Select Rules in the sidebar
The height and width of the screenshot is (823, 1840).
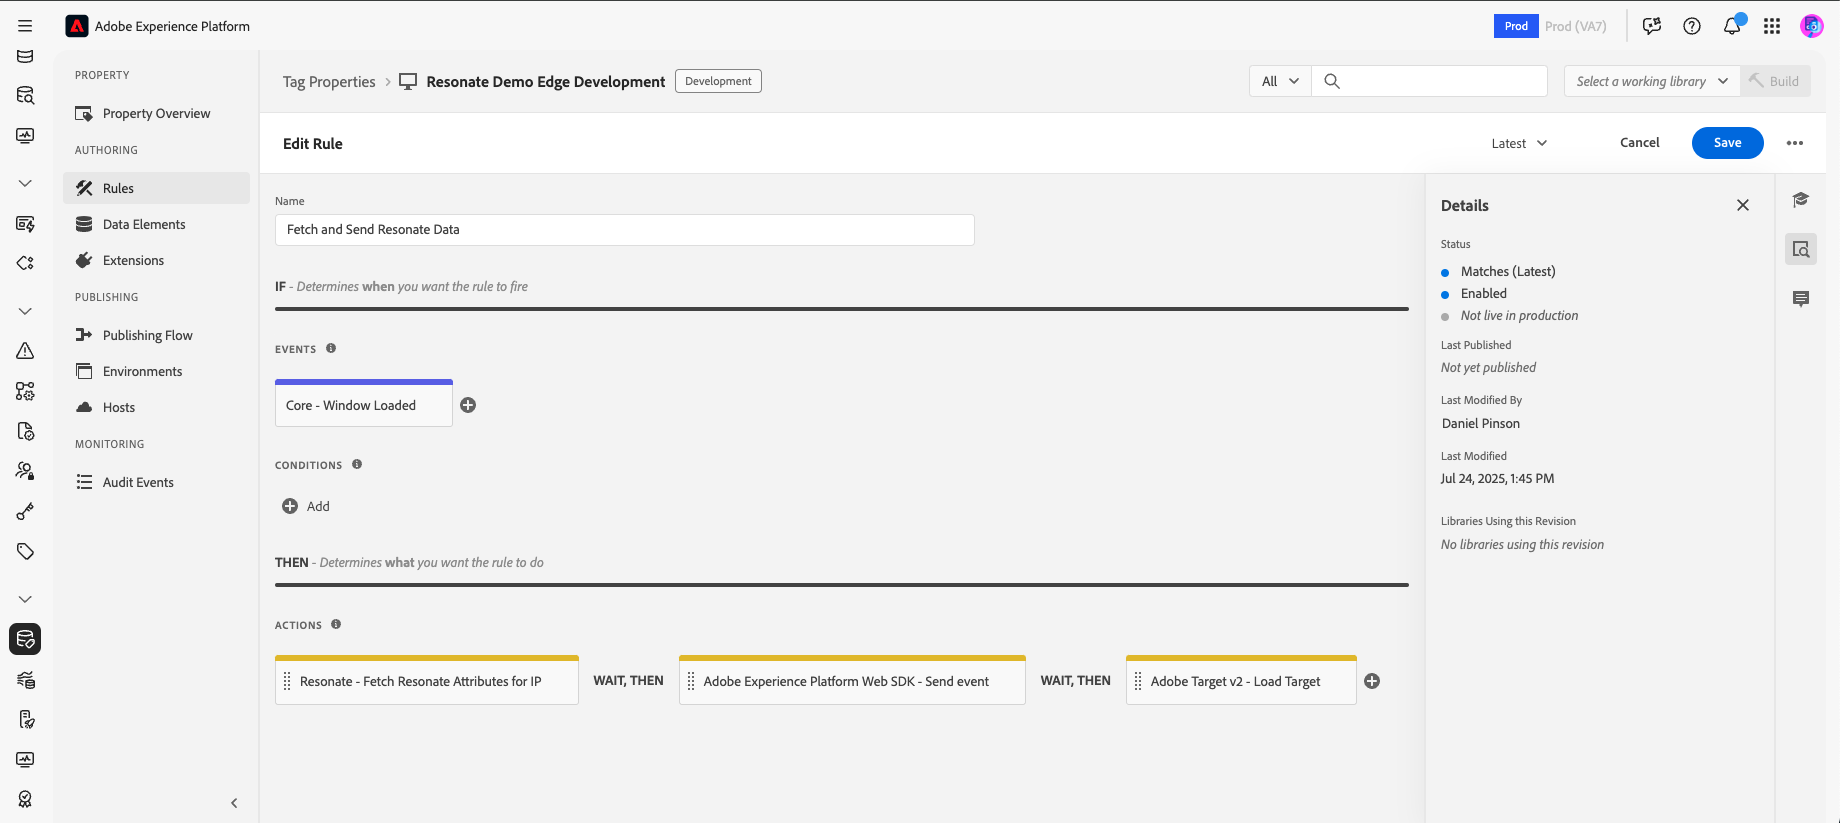pos(156,188)
